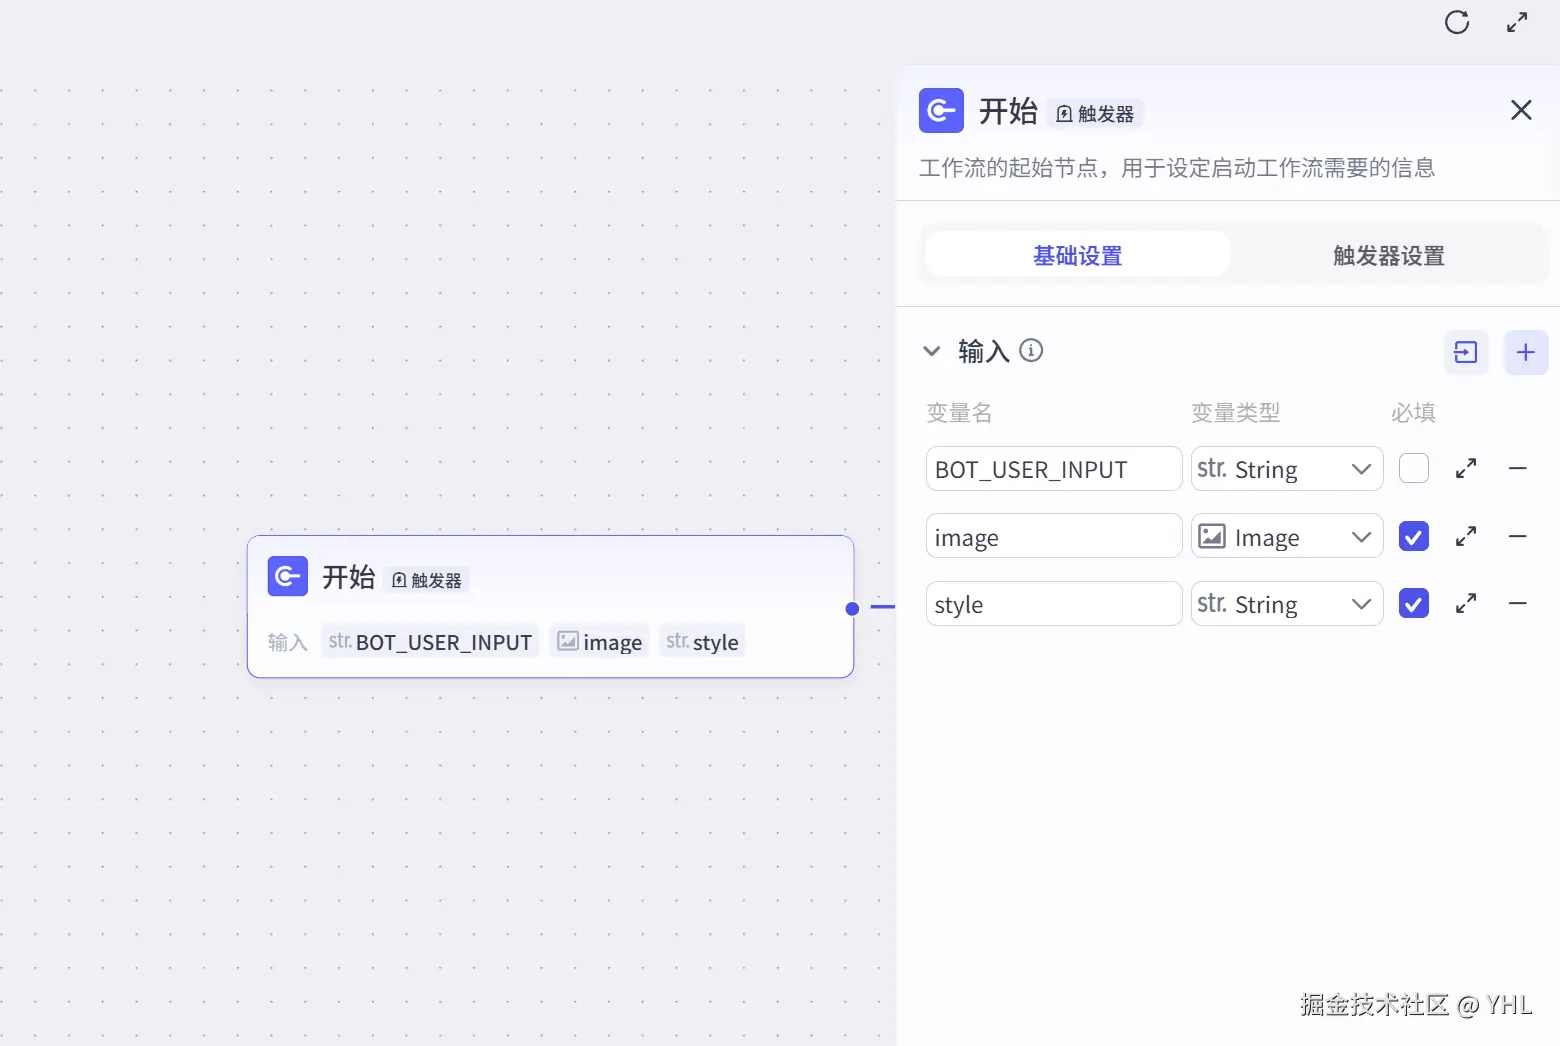1560x1046 pixels.
Task: Select the 开始 node title on the canvas
Action: 349,577
